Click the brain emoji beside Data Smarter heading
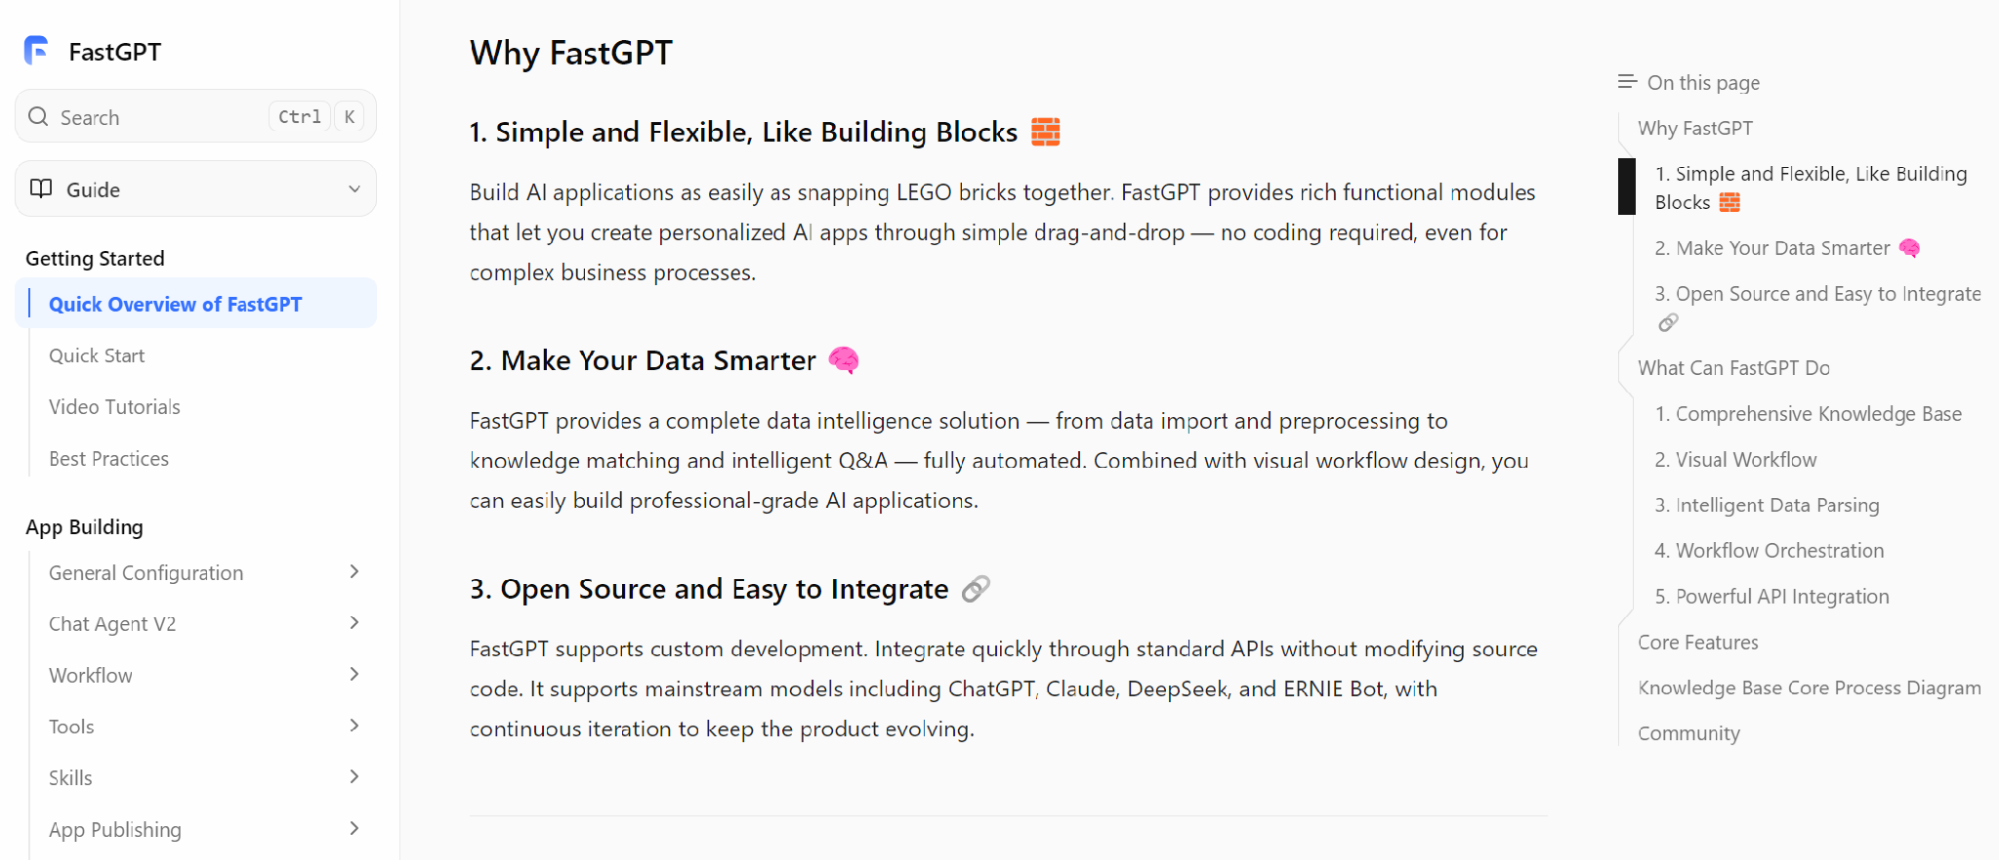1999x861 pixels. pyautogui.click(x=844, y=360)
